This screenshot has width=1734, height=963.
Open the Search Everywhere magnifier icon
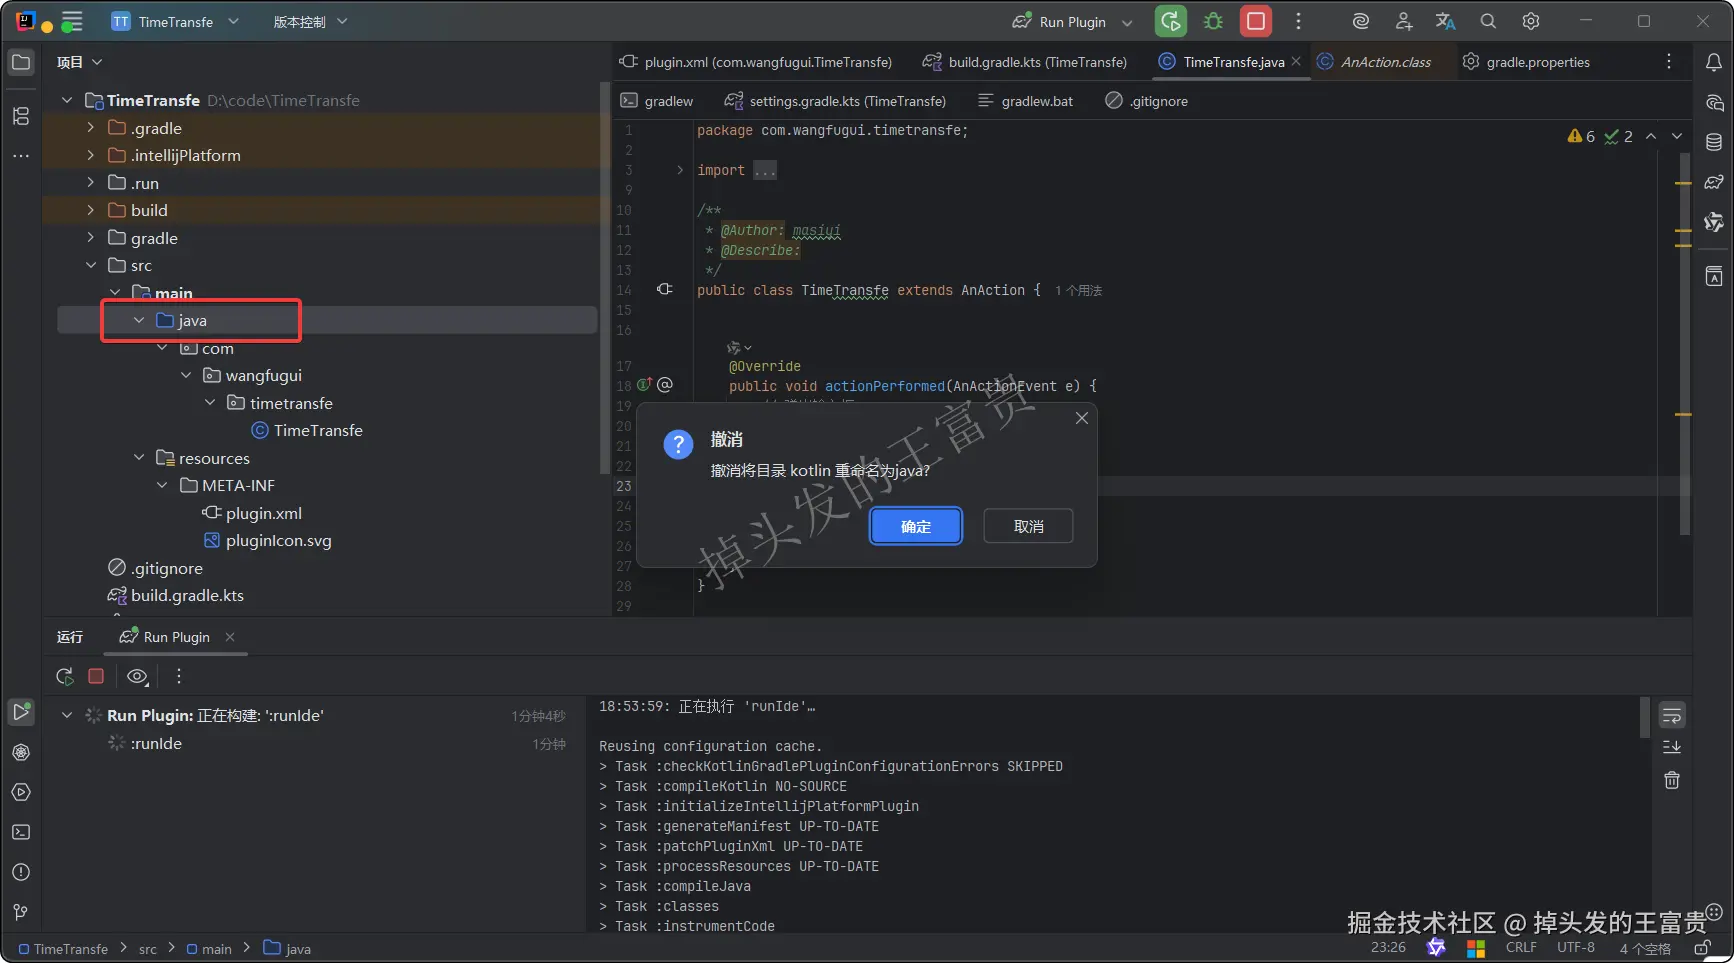[x=1488, y=21]
